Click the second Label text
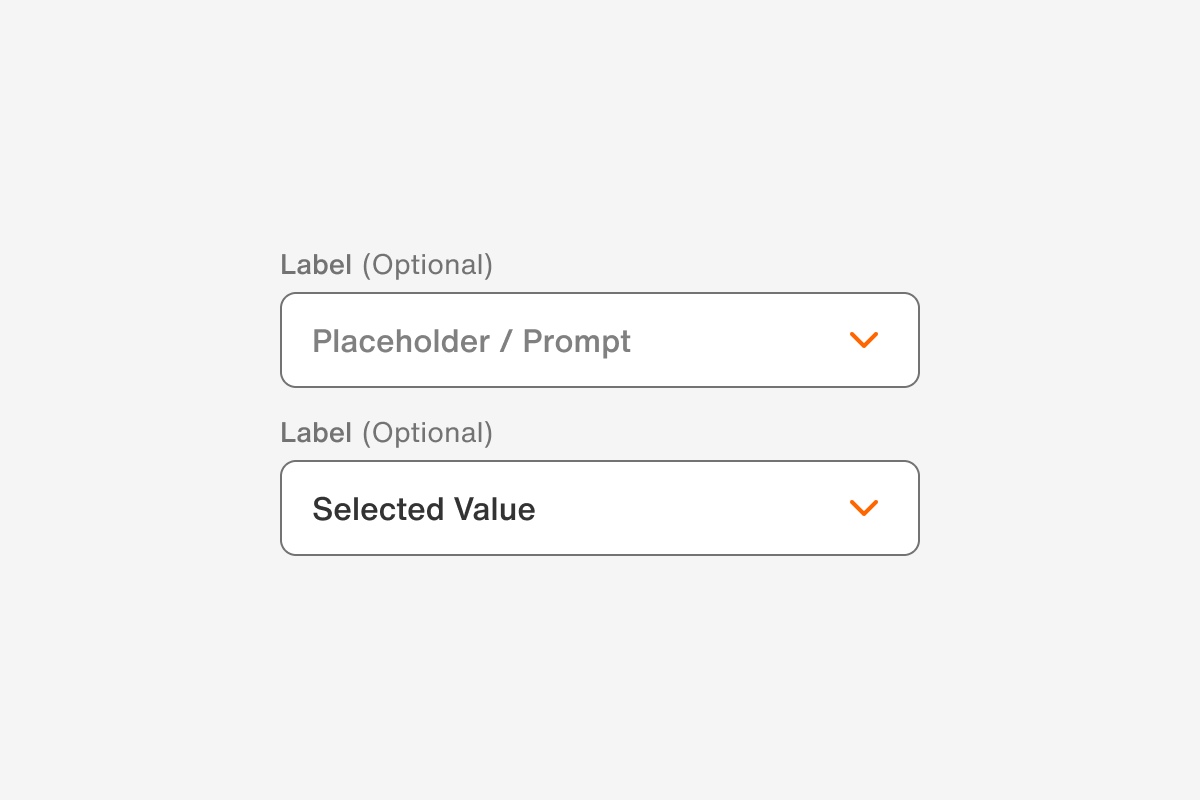This screenshot has height=800, width=1200. pyautogui.click(x=317, y=432)
